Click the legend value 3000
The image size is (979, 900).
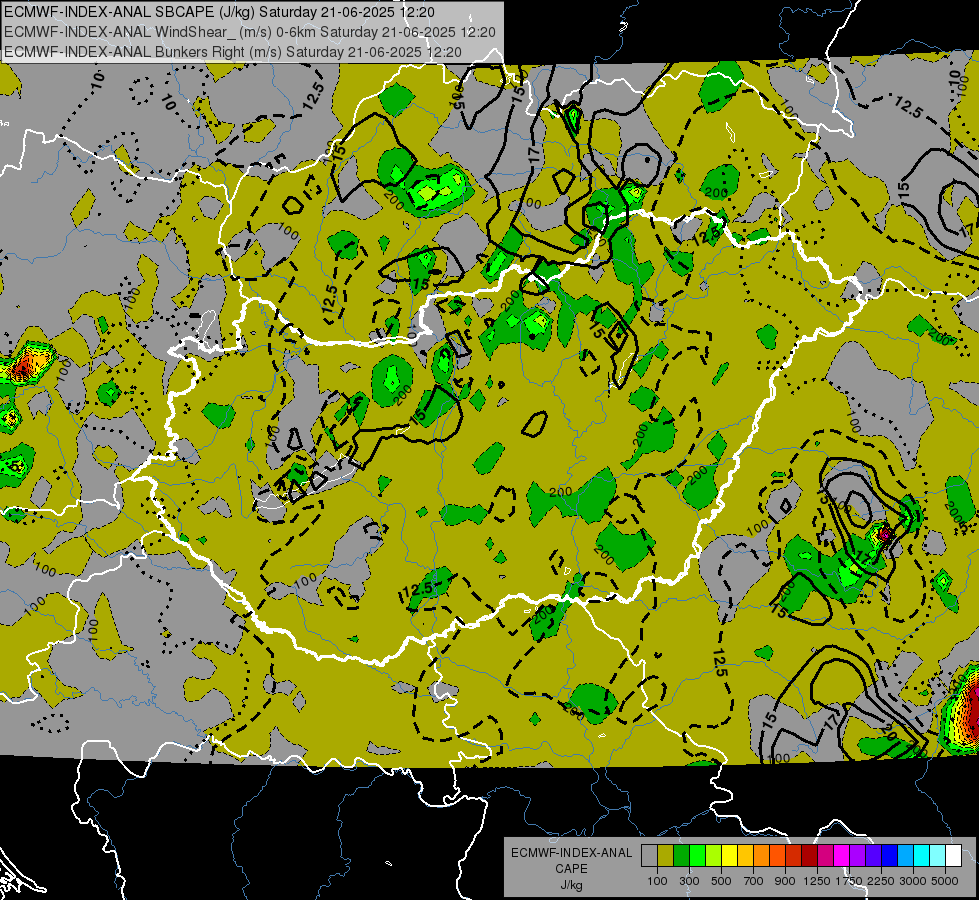click(x=913, y=881)
